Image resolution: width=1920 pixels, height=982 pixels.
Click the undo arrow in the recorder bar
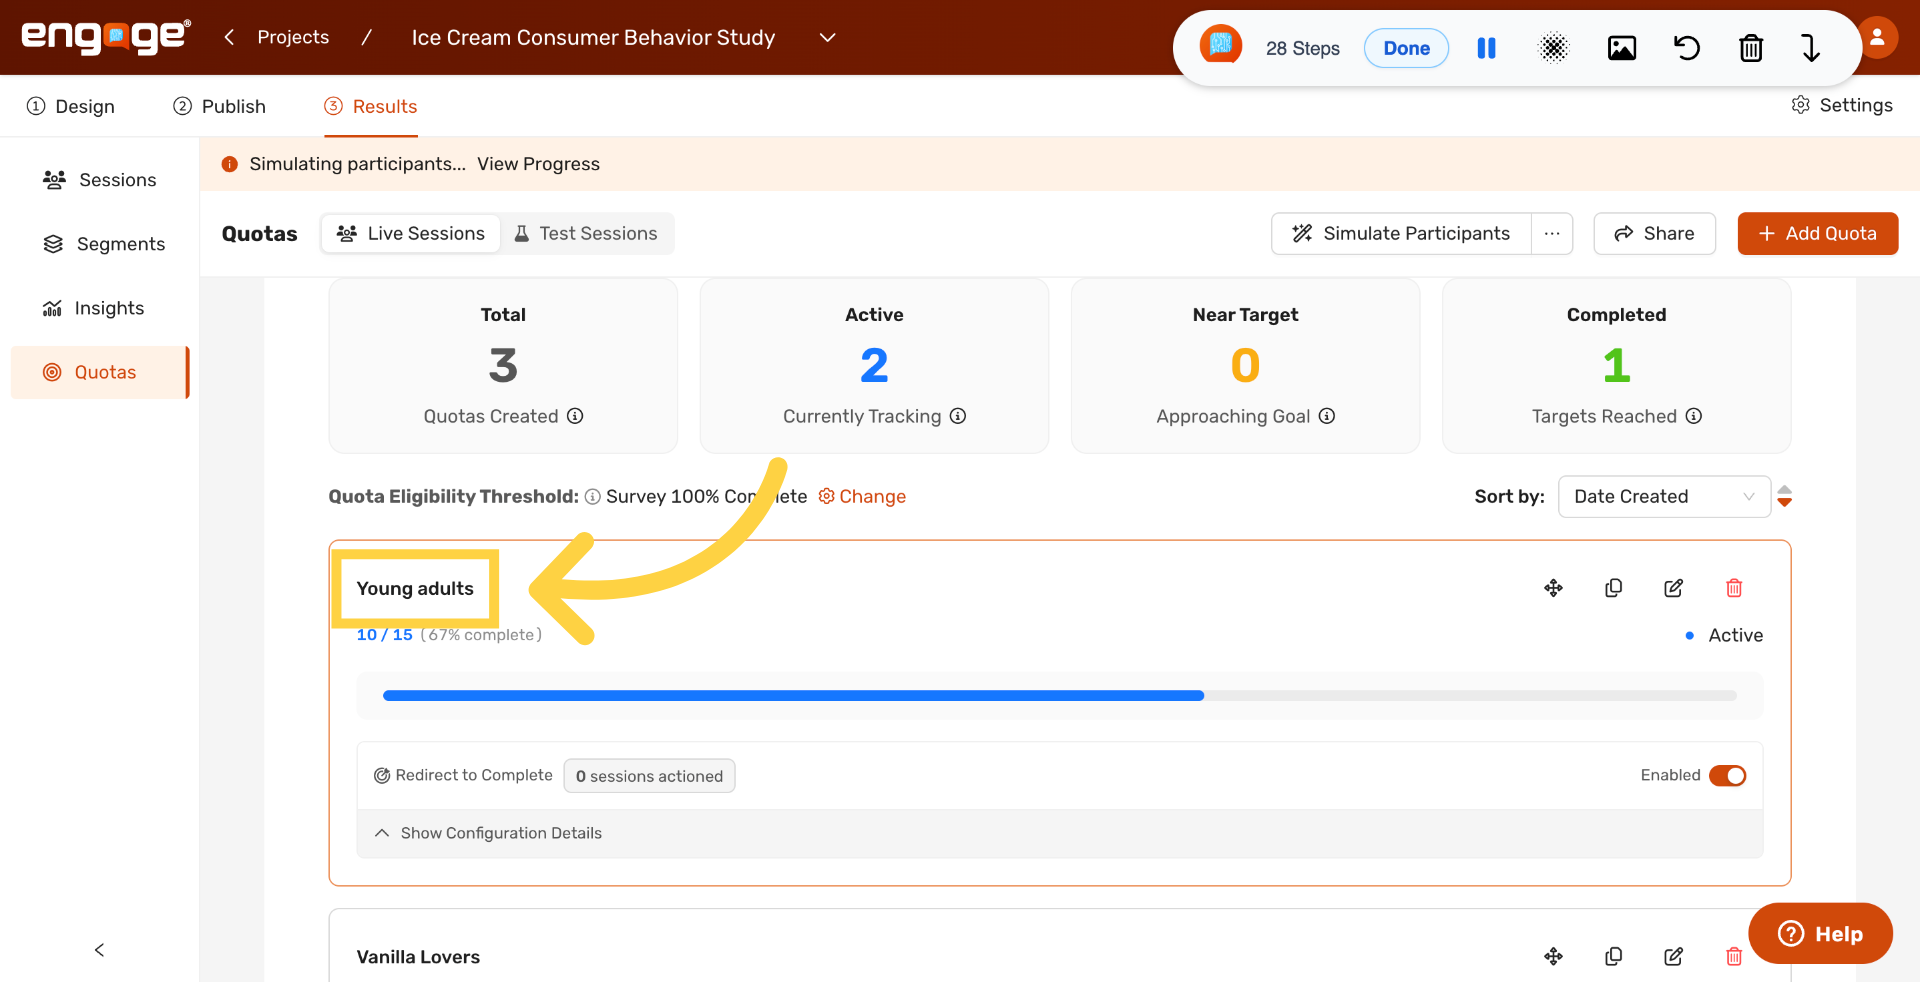coord(1686,48)
